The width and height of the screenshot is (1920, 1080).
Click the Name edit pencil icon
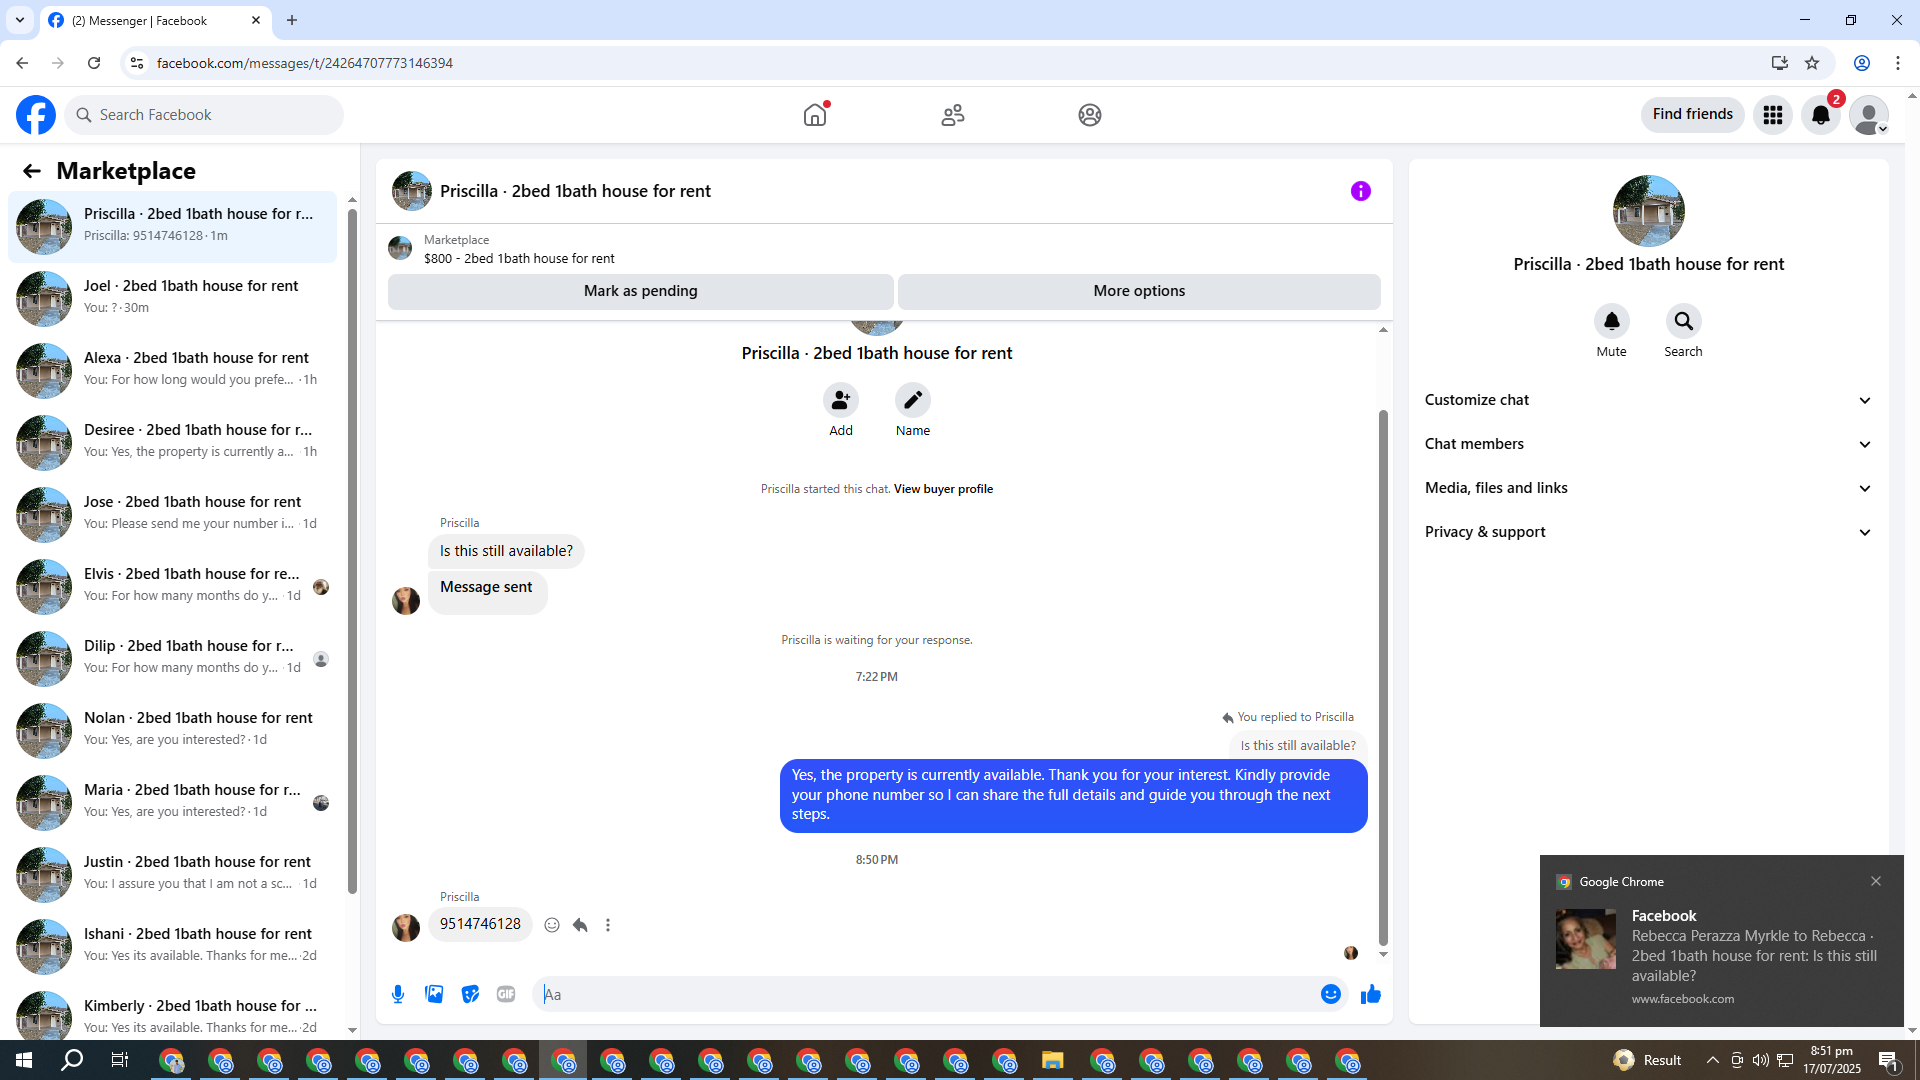[913, 400]
